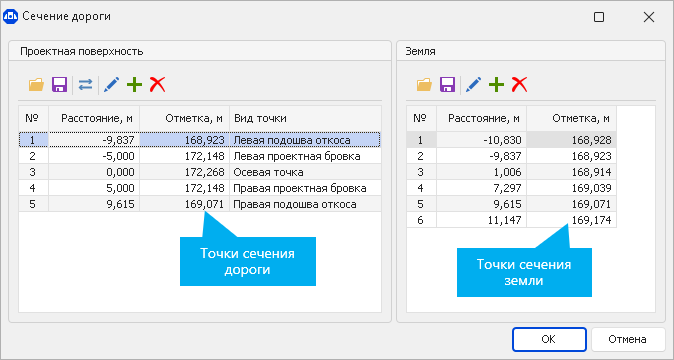Open file icon in Проектная поверхность toolbar

coord(37,84)
